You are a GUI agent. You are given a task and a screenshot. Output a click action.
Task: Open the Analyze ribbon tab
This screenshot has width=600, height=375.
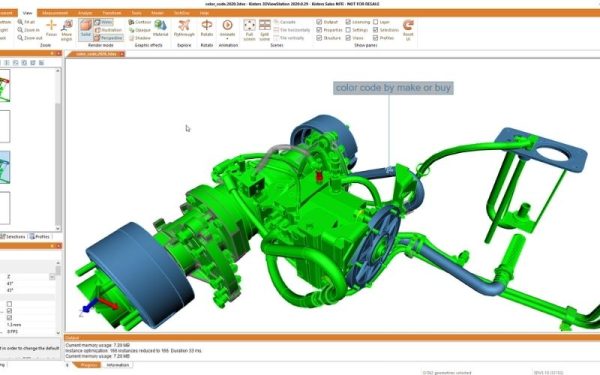click(x=85, y=13)
